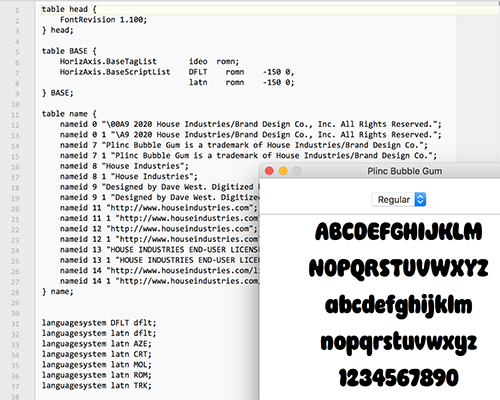Close the Plinc Bubble Gum window
The width and height of the screenshot is (500, 400).
click(x=269, y=171)
